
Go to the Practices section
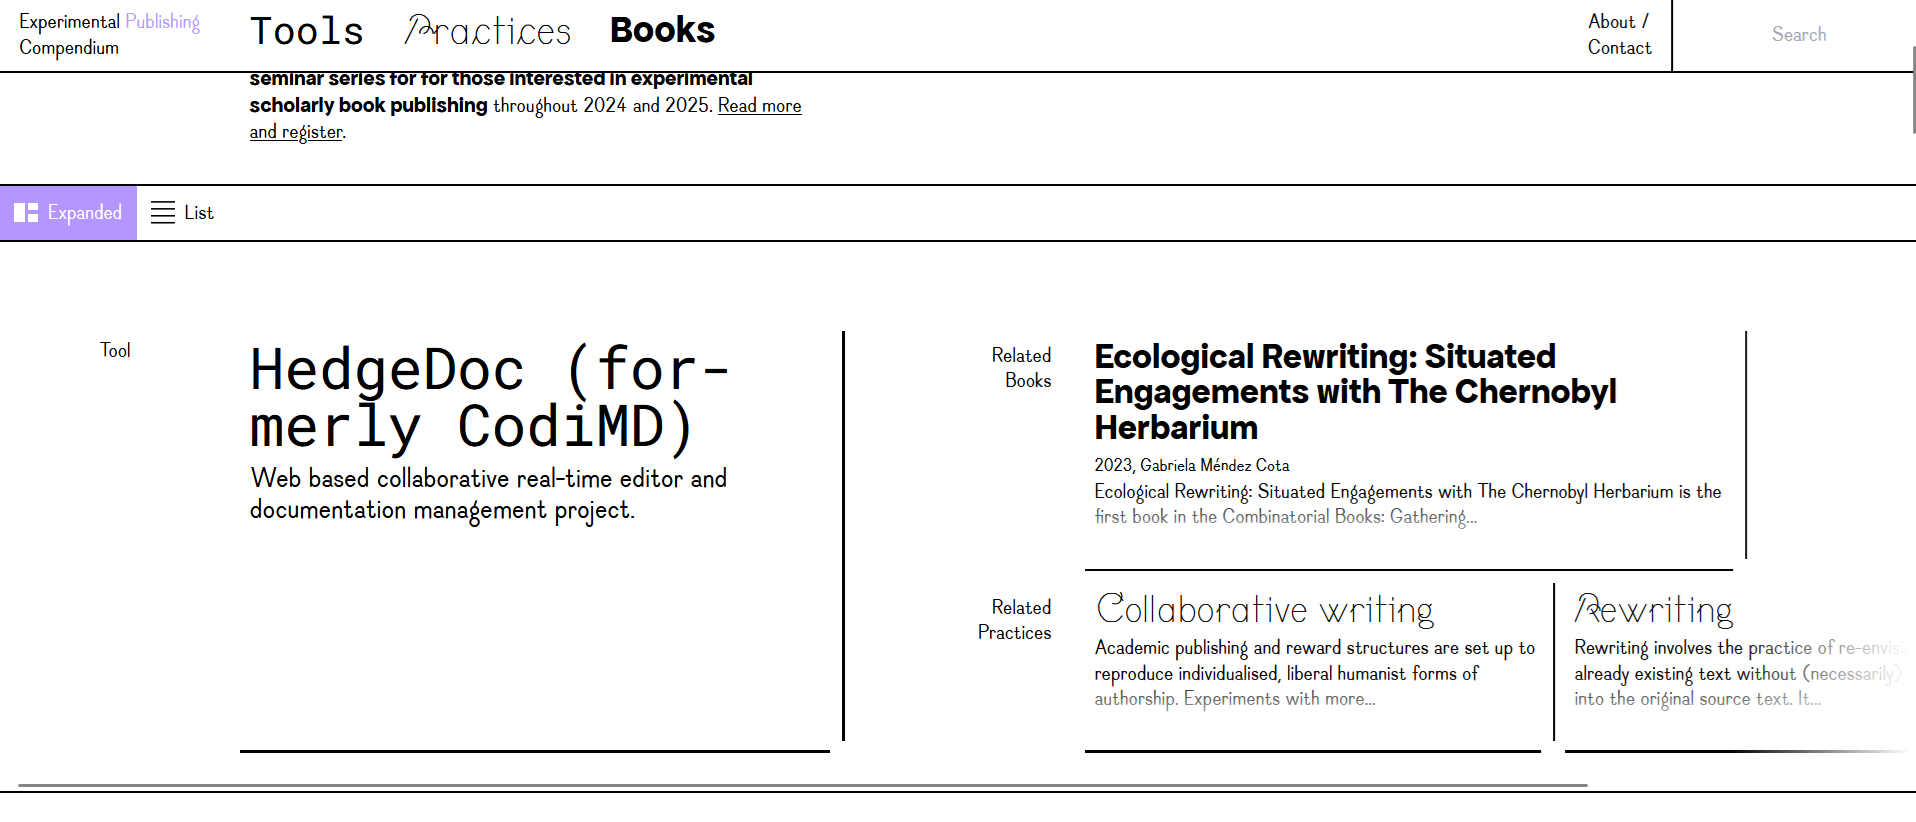click(x=488, y=32)
